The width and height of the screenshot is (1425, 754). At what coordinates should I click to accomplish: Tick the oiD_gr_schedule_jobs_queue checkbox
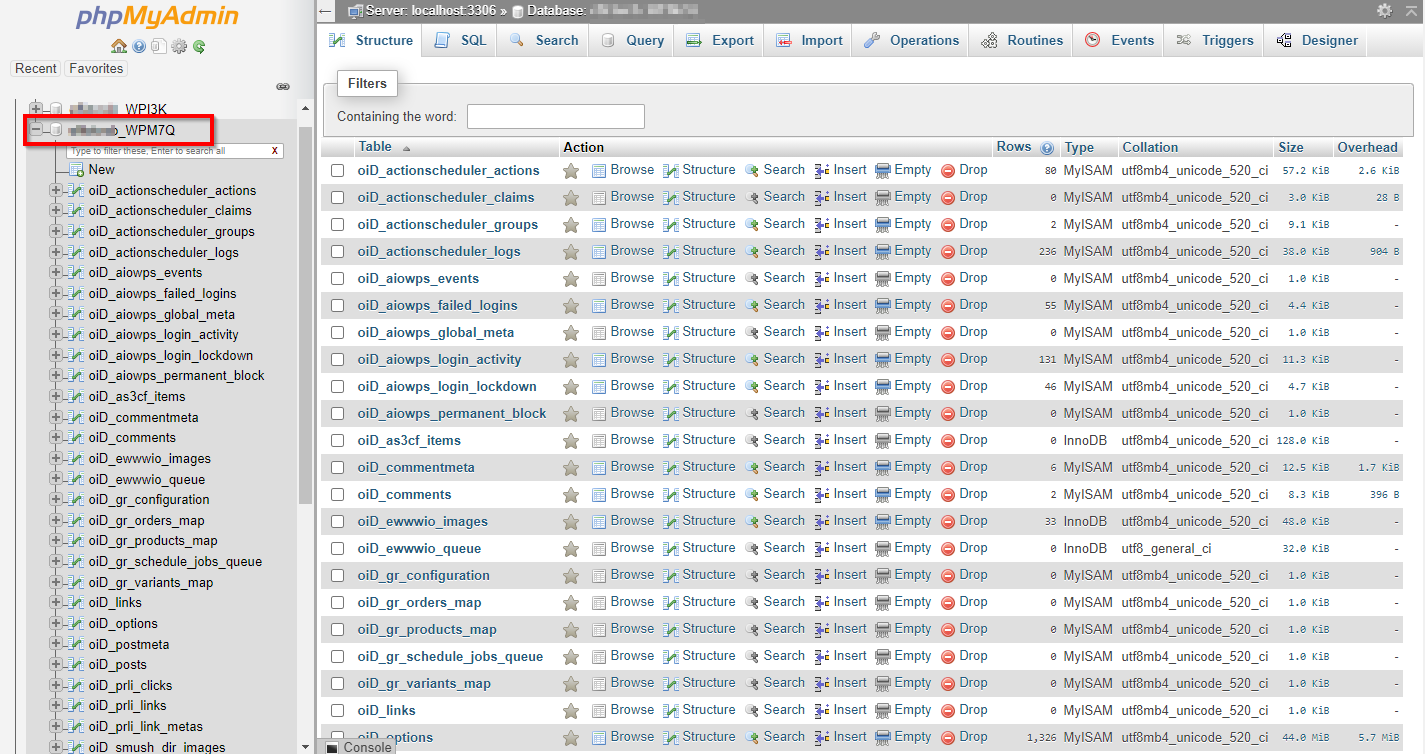(x=338, y=657)
